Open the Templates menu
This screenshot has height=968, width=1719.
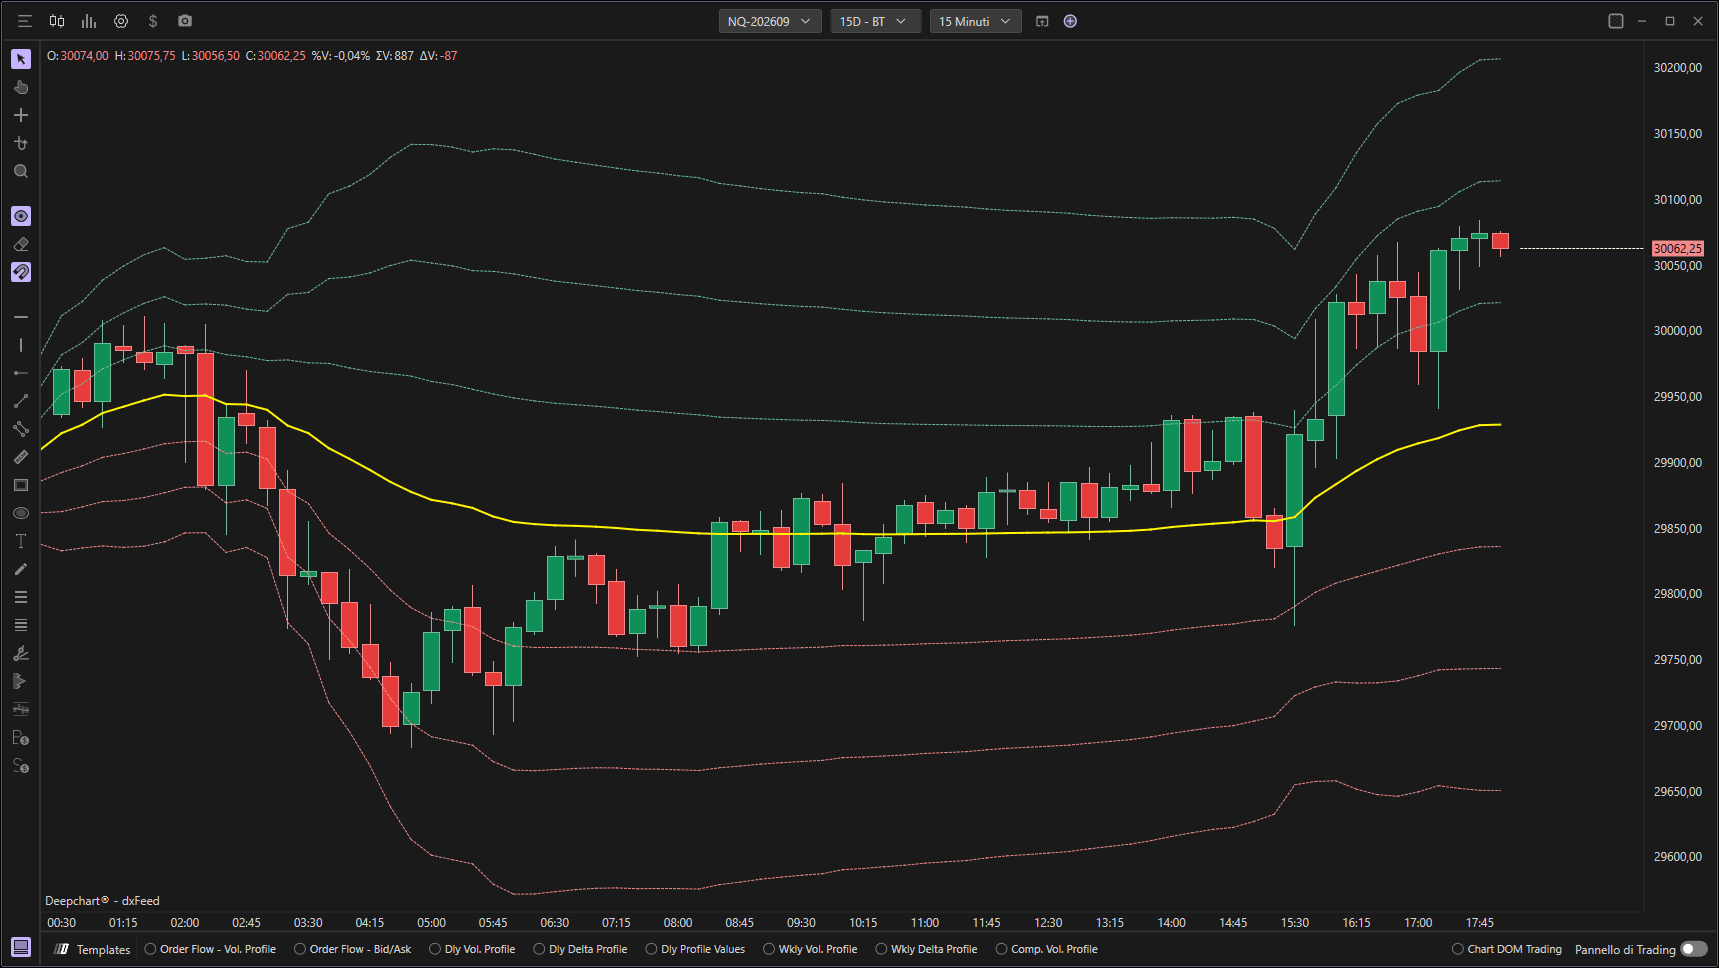coord(92,949)
